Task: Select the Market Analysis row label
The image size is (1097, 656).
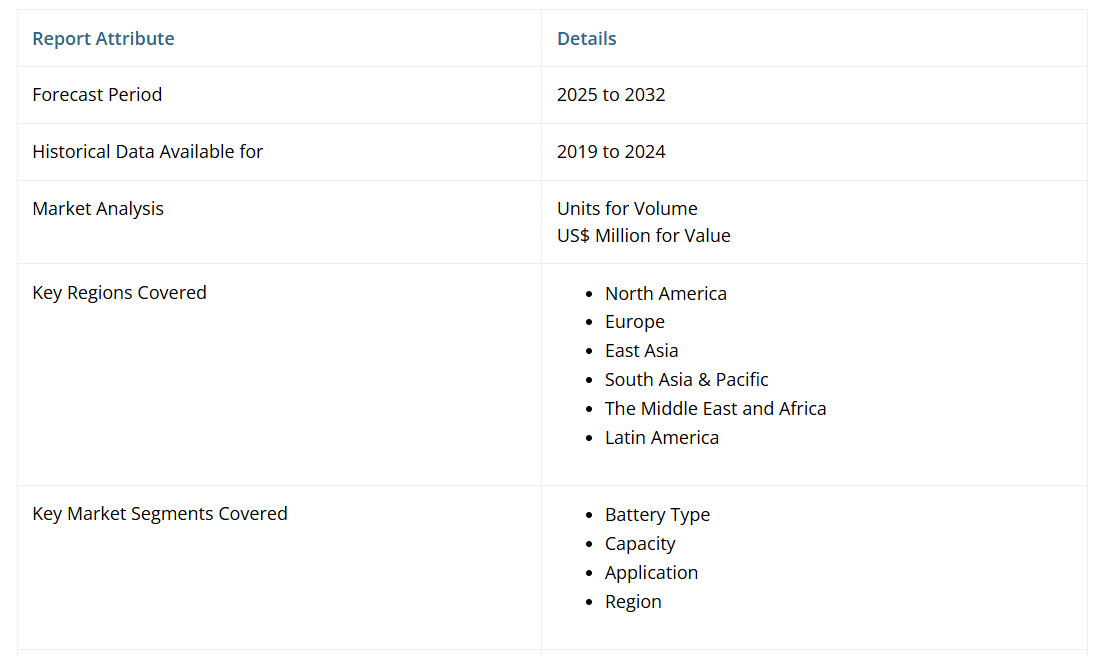Action: [x=98, y=209]
